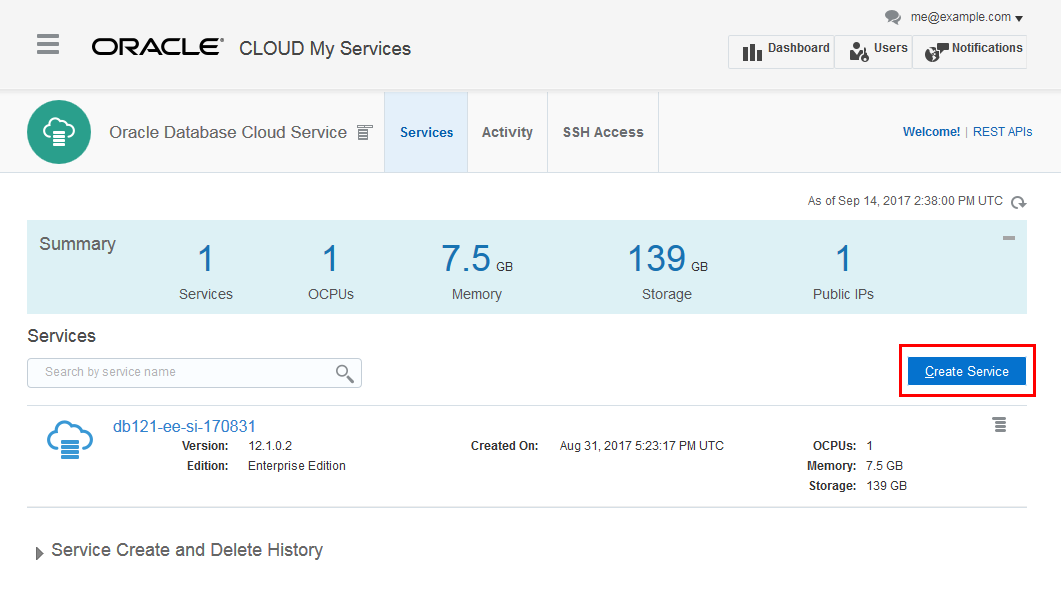Refresh the page data with refresh icon
The width and height of the screenshot is (1061, 595).
click(1018, 202)
